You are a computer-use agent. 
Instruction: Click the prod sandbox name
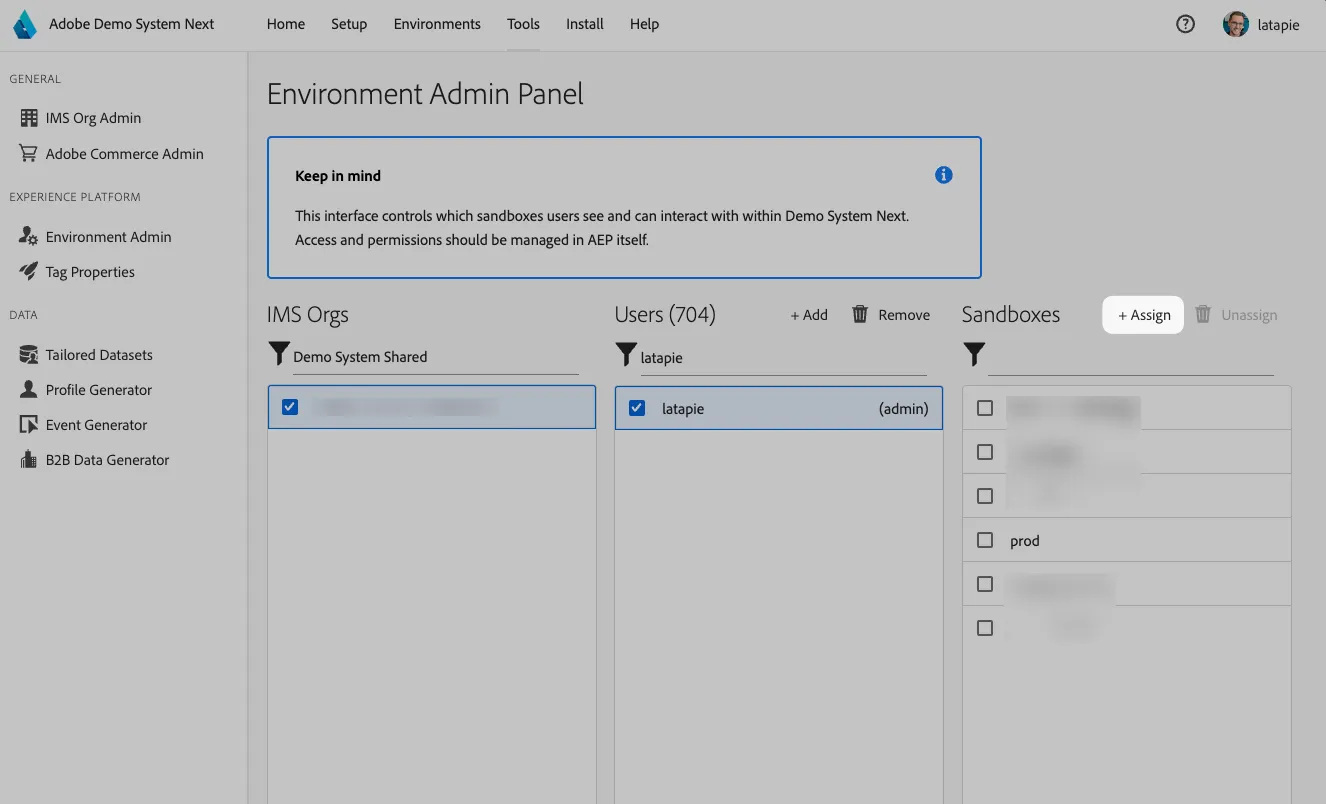click(1025, 541)
